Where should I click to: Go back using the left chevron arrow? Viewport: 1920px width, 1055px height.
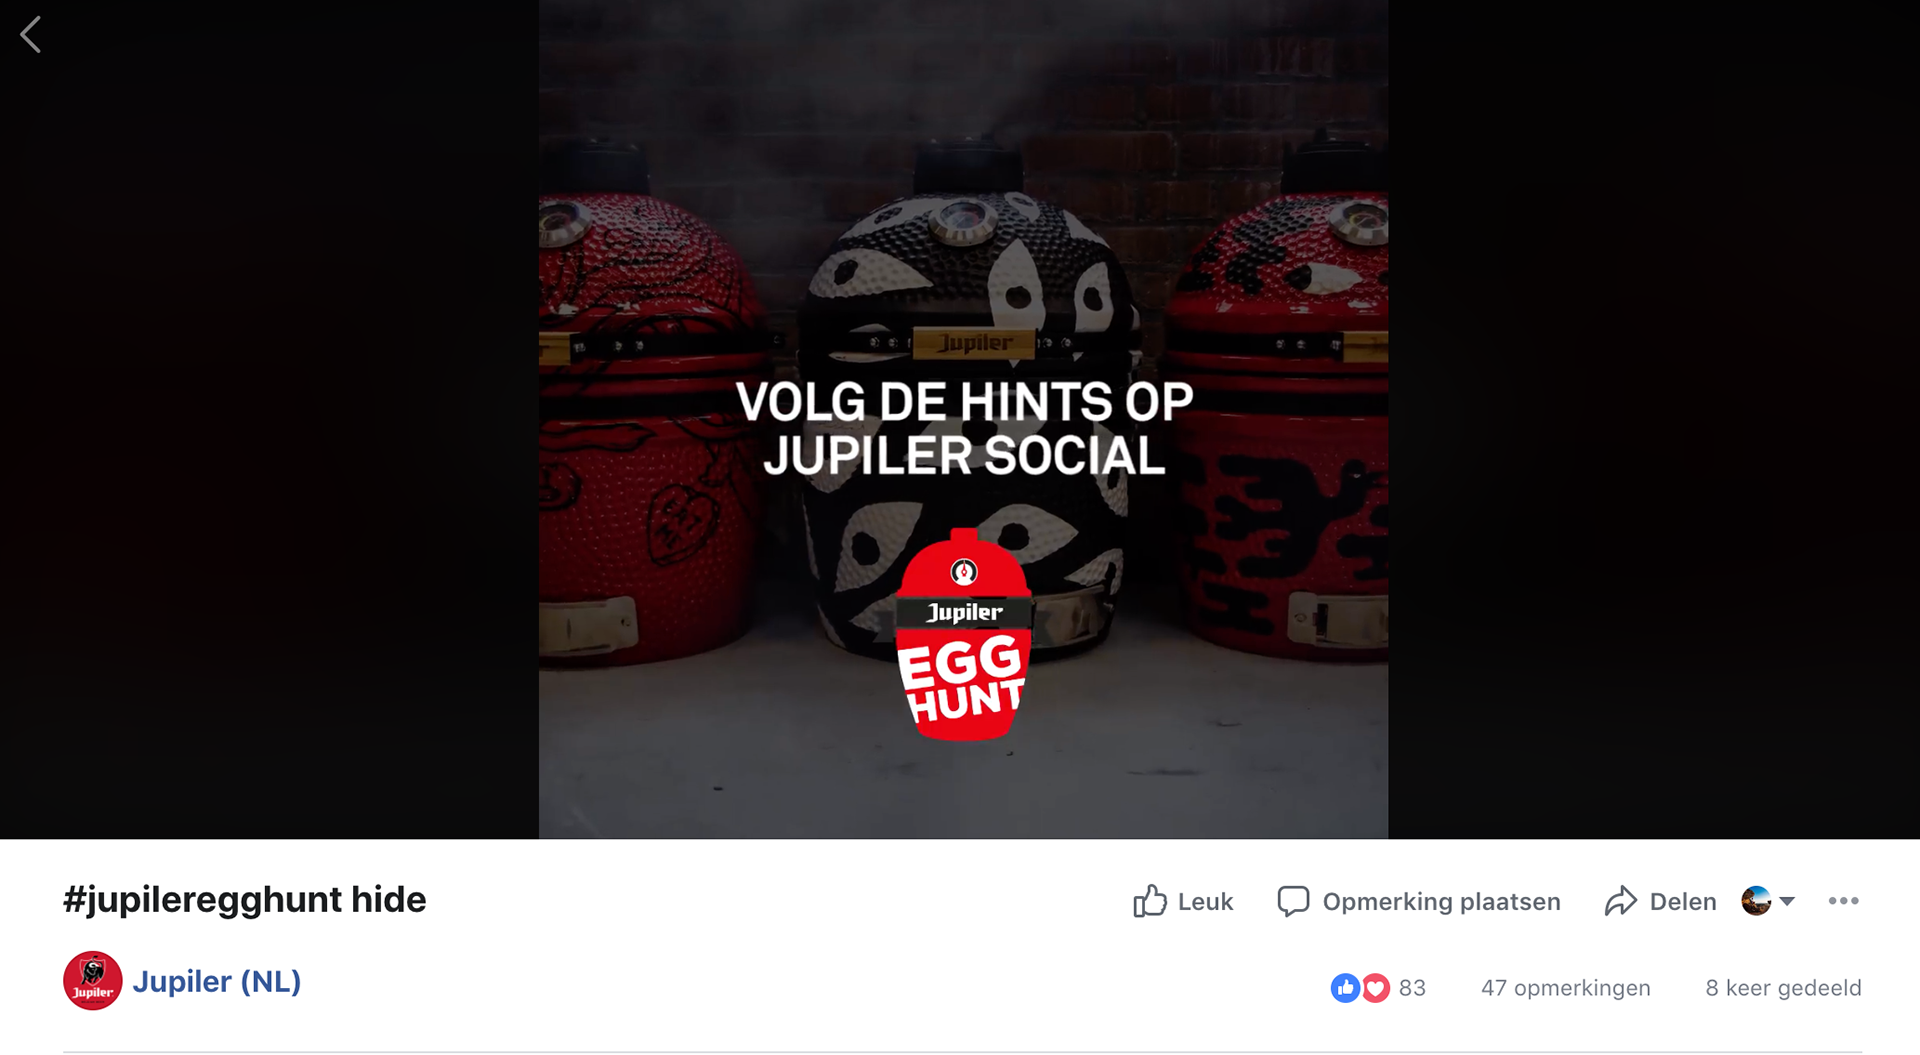pyautogui.click(x=31, y=35)
